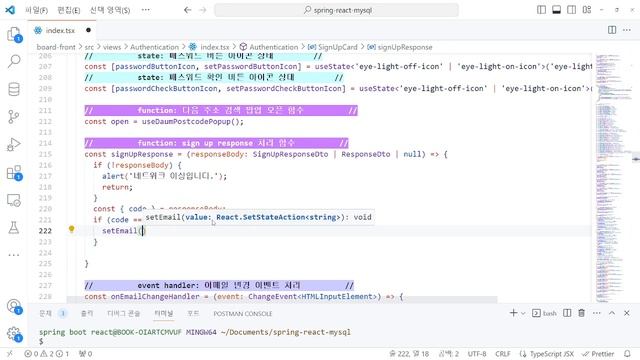The height and width of the screenshot is (360, 640).
Task: Open the 편집(E) menu
Action: [x=69, y=10]
